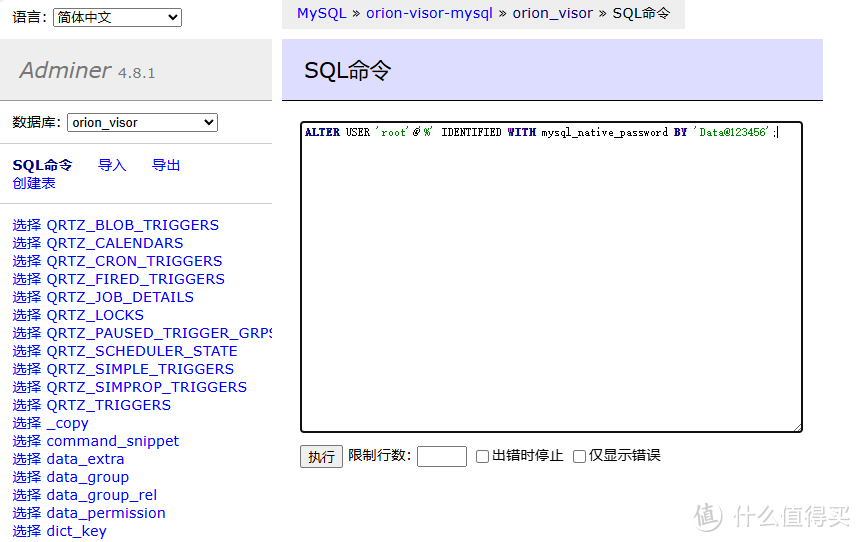860x542 pixels.
Task: Open table QRTZ_TRIGGERS structure
Action: [x=109, y=406]
